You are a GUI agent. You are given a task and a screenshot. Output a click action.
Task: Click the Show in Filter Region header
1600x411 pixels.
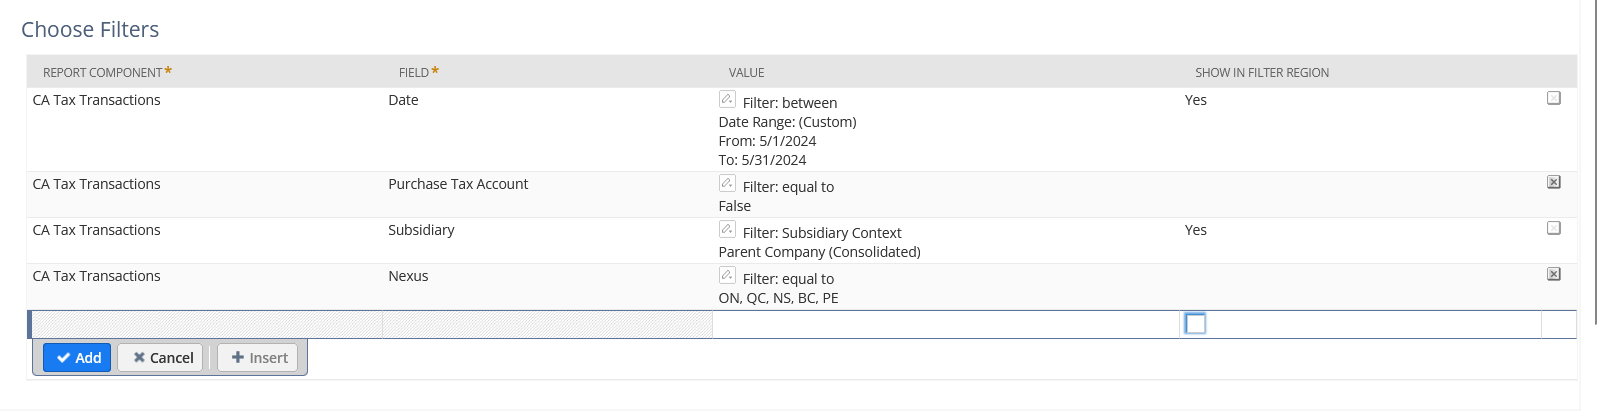(x=1261, y=73)
